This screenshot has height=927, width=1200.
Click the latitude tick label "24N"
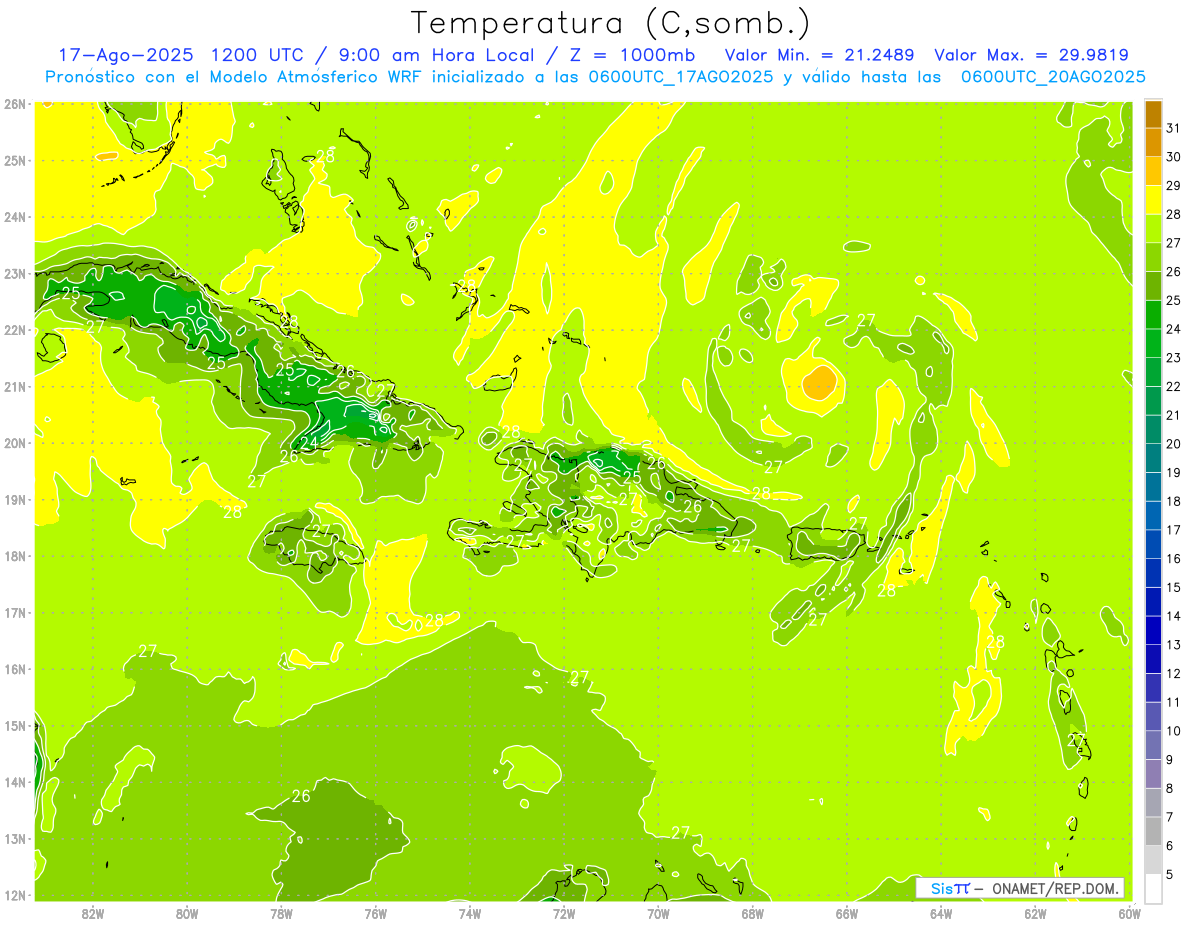pos(14,217)
